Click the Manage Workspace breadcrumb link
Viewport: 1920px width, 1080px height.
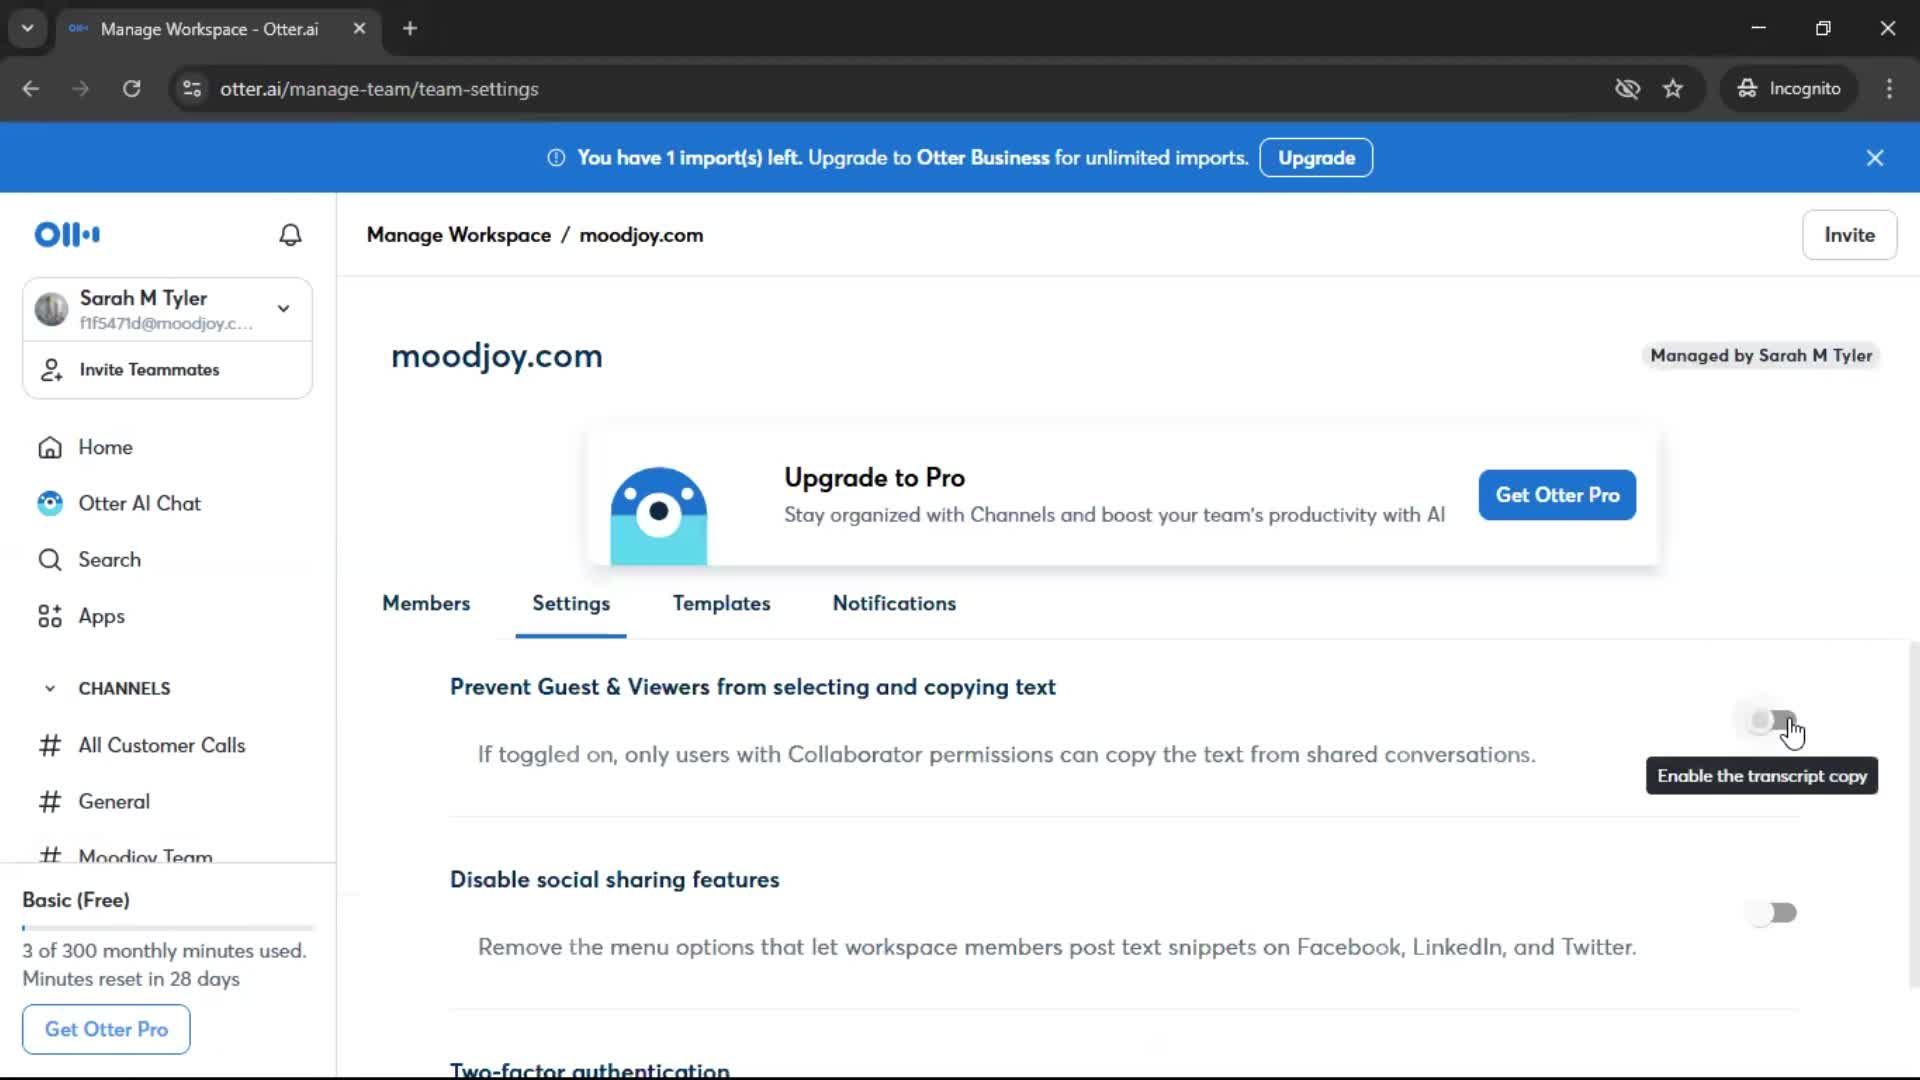pyautogui.click(x=459, y=235)
